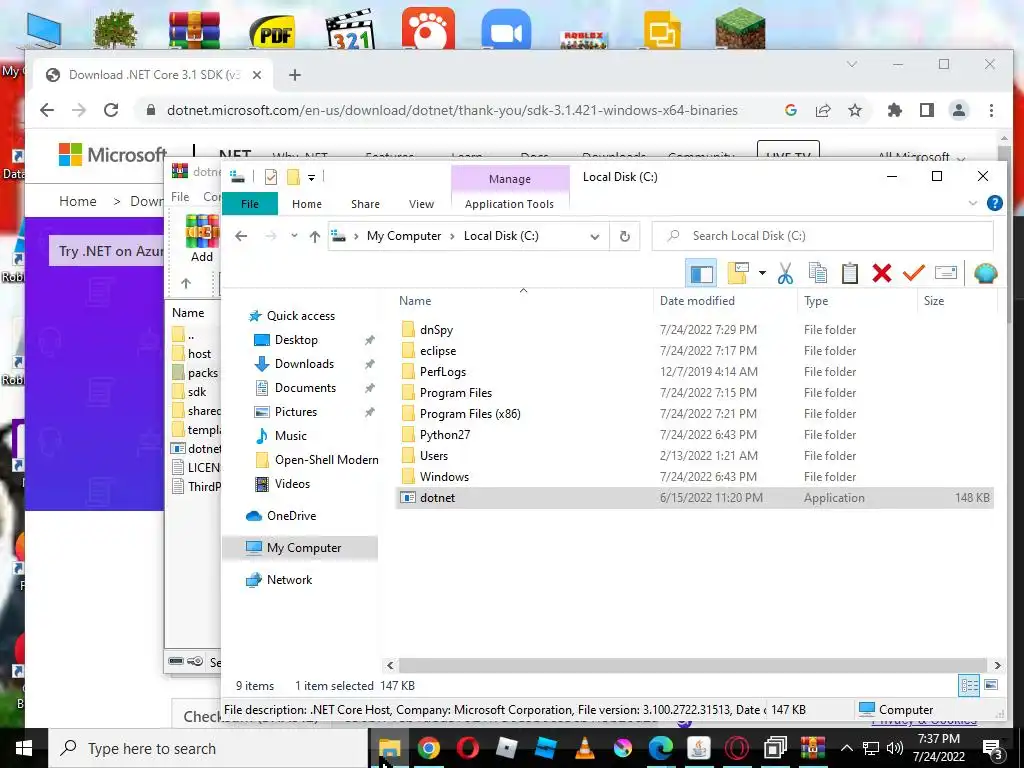Click the Cut scissors icon in Explorer toolbar
Viewport: 1024px width, 768px height.
click(x=785, y=274)
